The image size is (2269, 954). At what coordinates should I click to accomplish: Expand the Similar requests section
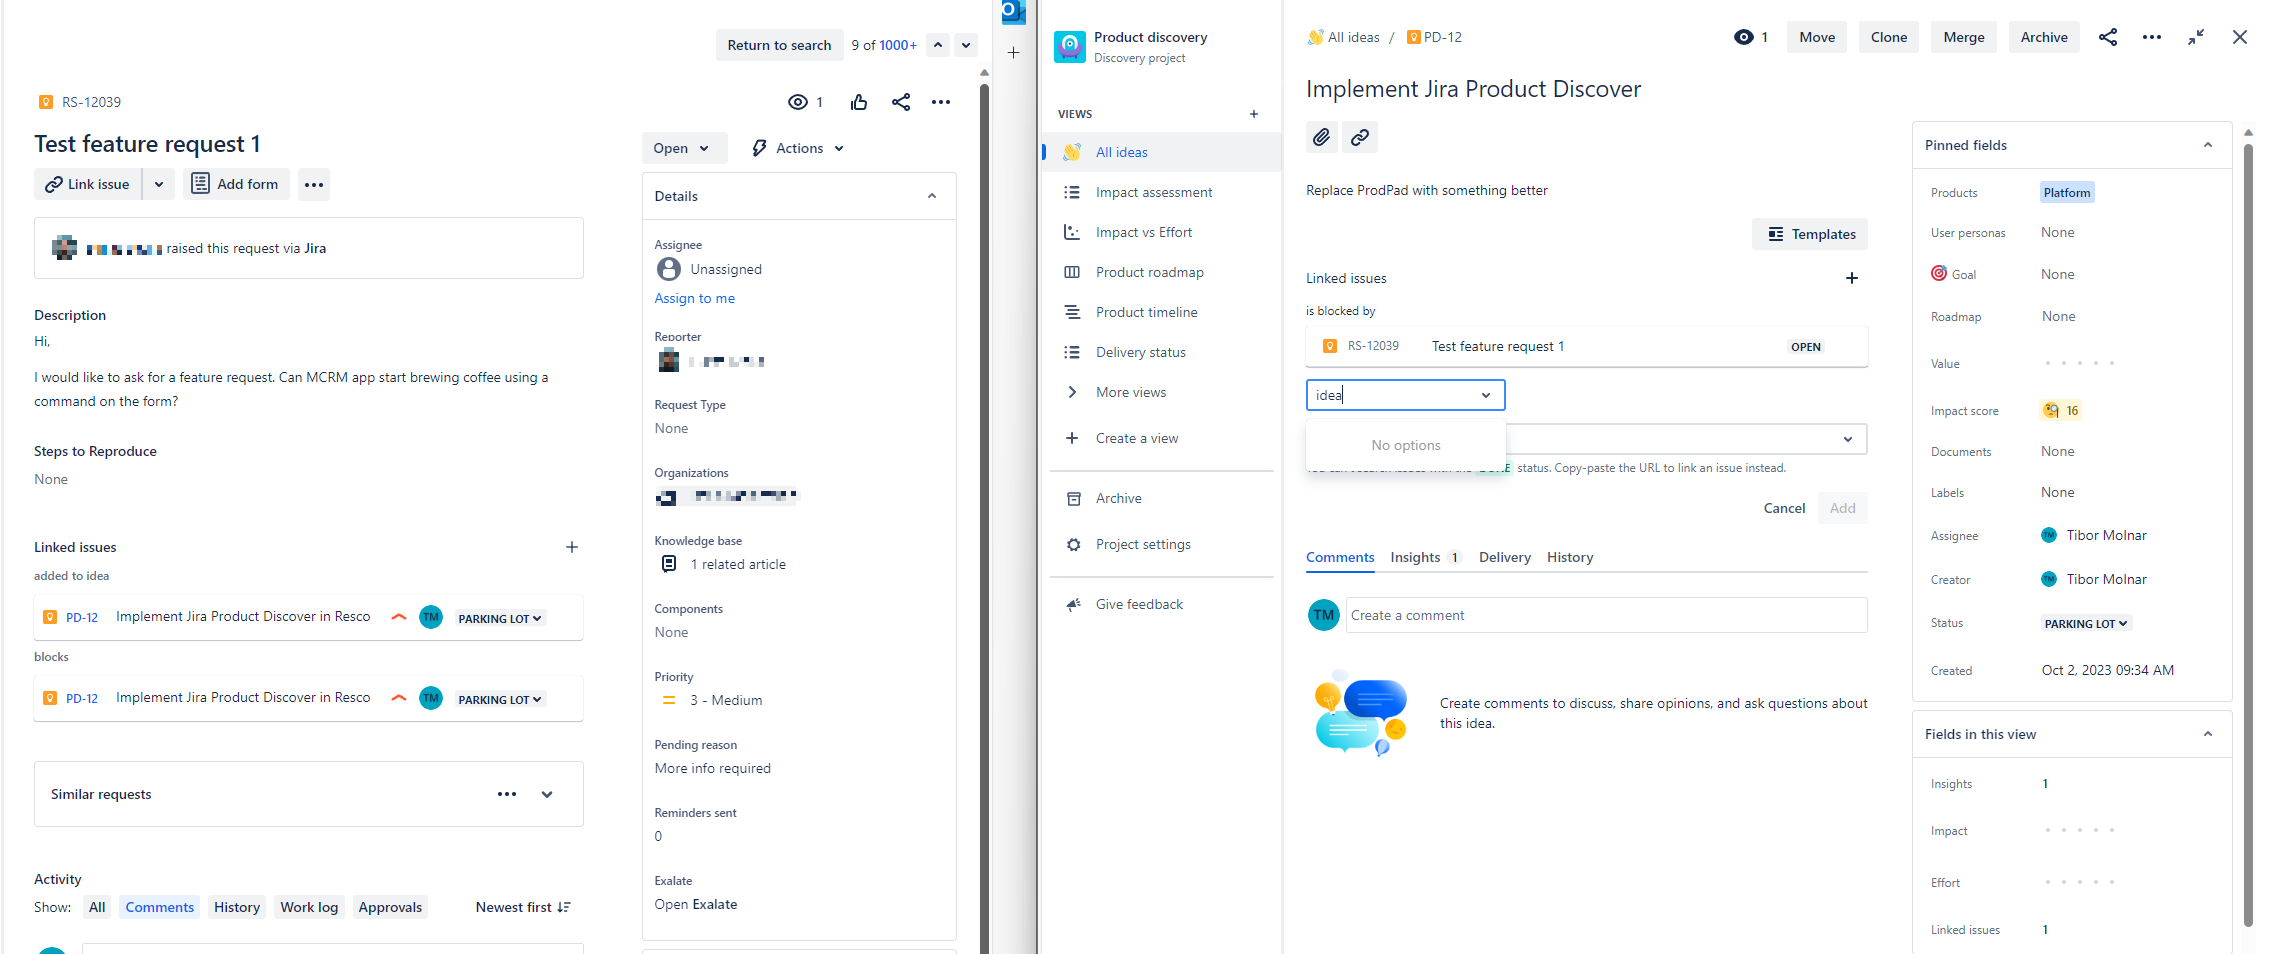(547, 794)
